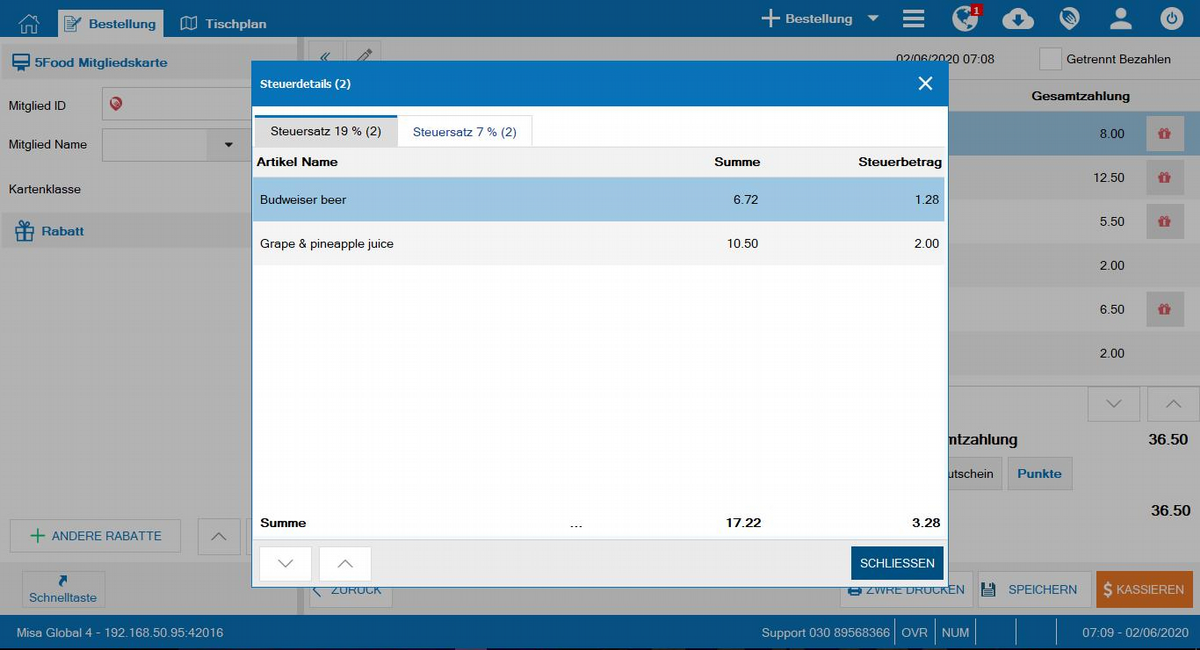The image size is (1200, 650).
Task: Click the cloud download icon
Action: pos(1018,19)
